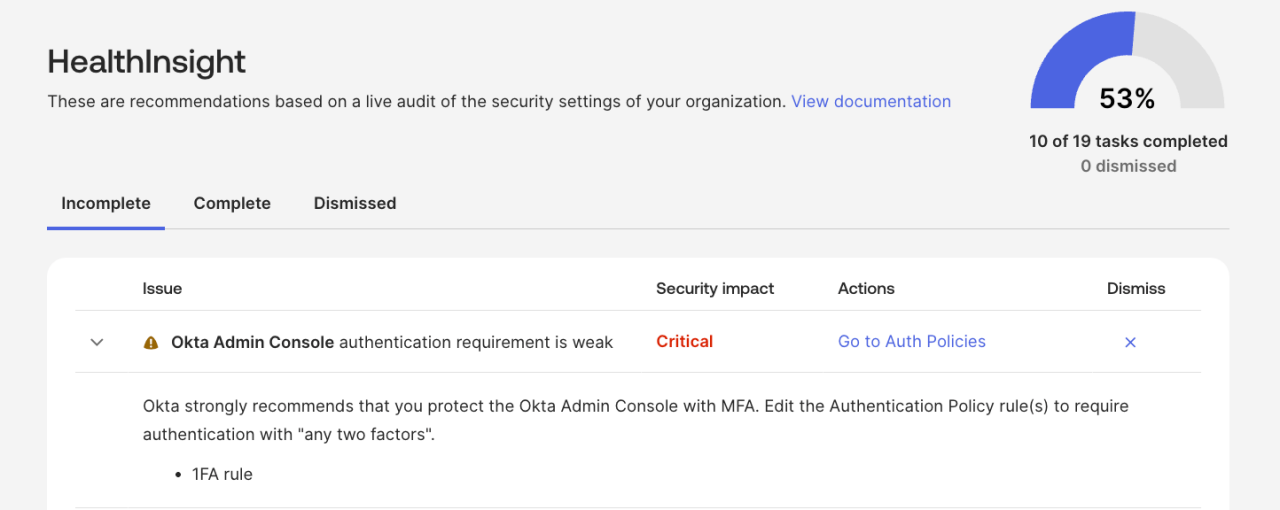
Task: Click the red Critical security impact label
Action: (x=684, y=342)
